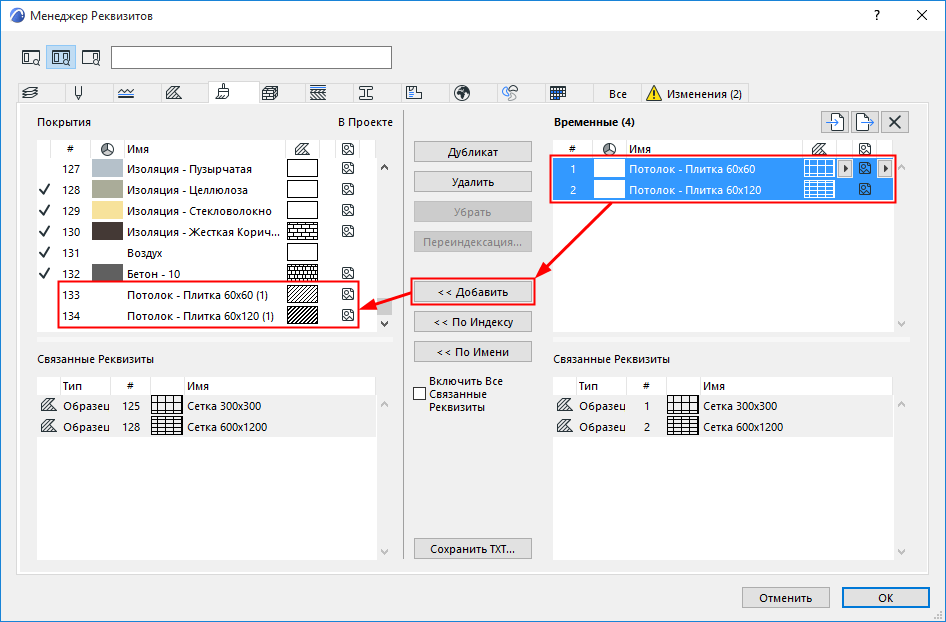Switch to the Изменения (2) tab

[x=694, y=94]
